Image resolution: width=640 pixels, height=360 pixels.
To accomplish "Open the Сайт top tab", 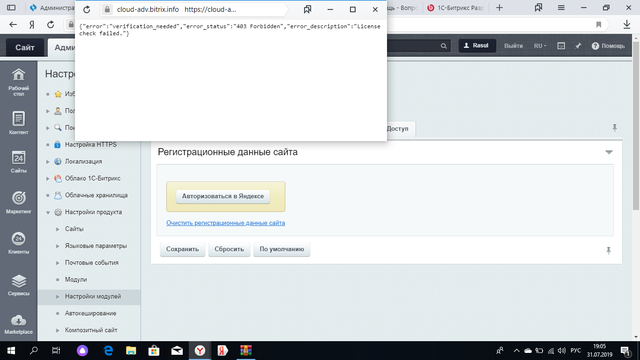I will coord(25,48).
